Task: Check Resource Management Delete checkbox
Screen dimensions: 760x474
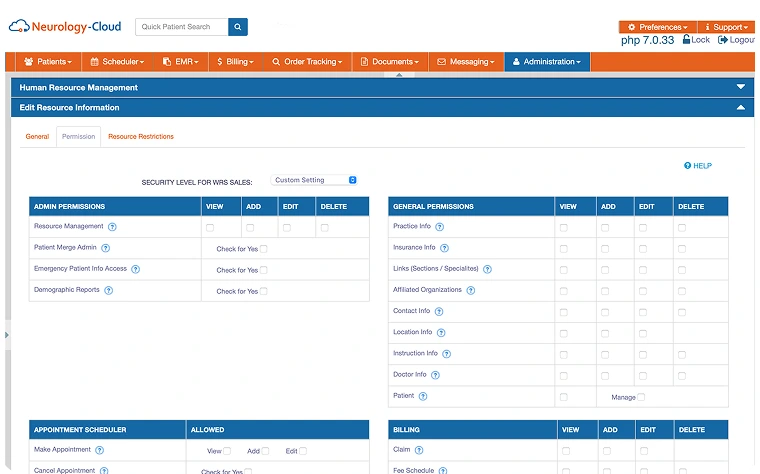Action: click(325, 227)
